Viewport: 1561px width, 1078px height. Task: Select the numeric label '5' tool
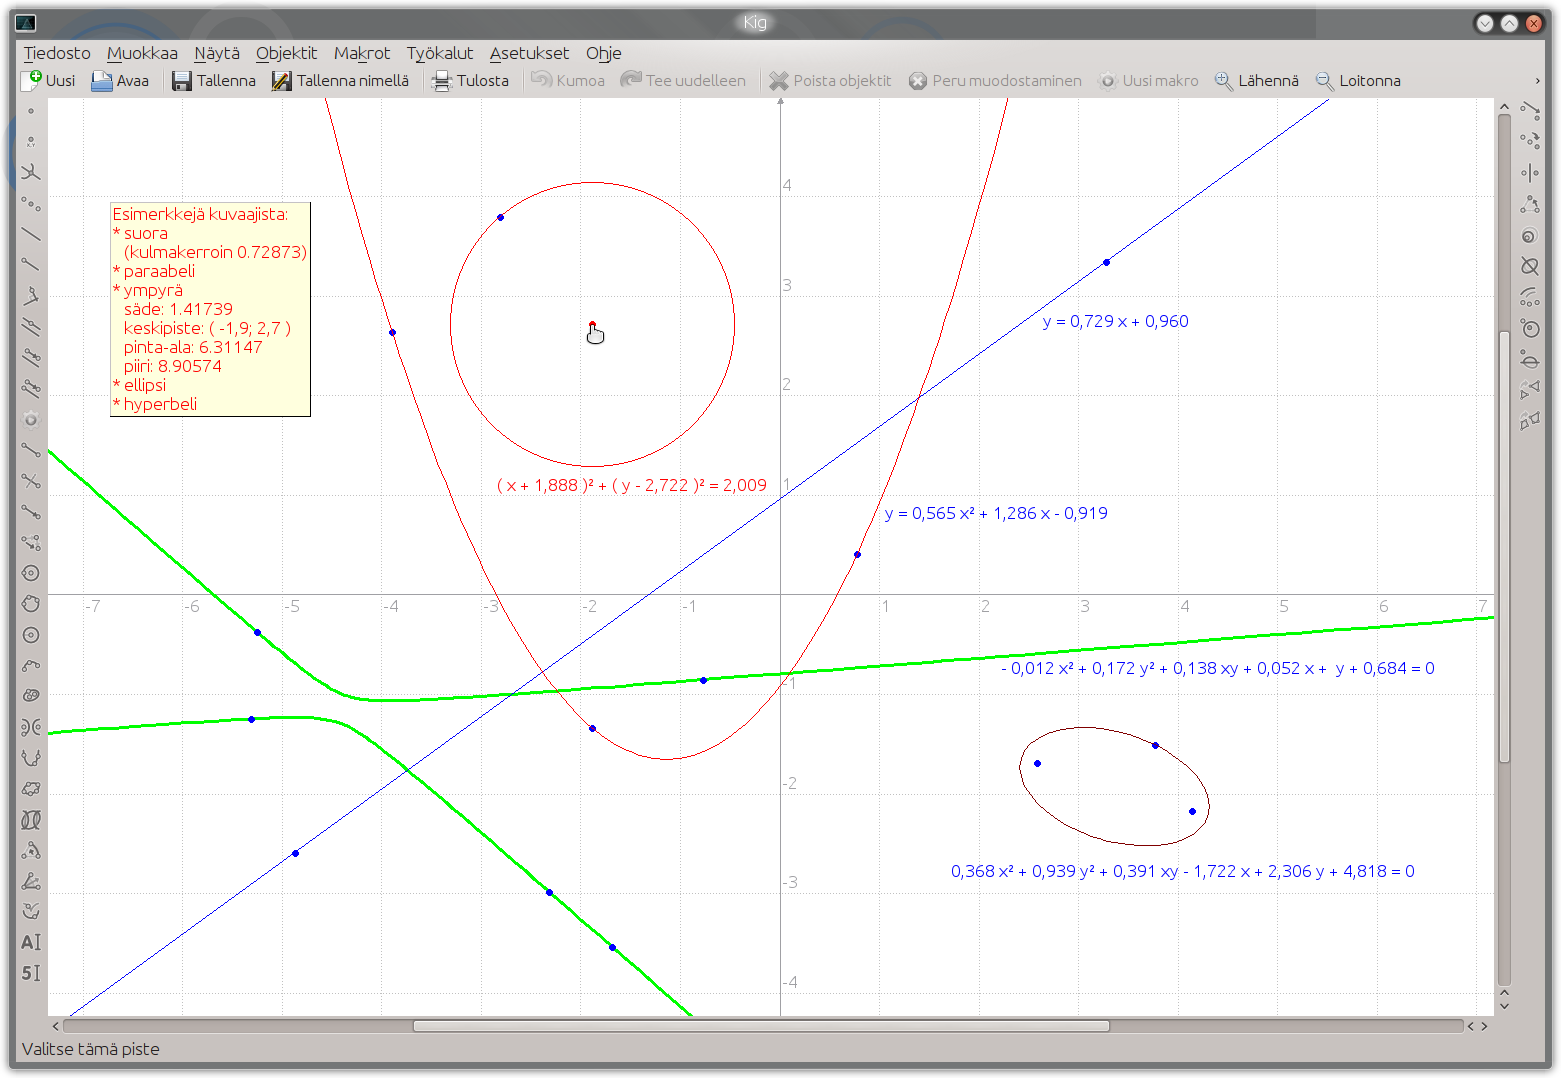(31, 973)
